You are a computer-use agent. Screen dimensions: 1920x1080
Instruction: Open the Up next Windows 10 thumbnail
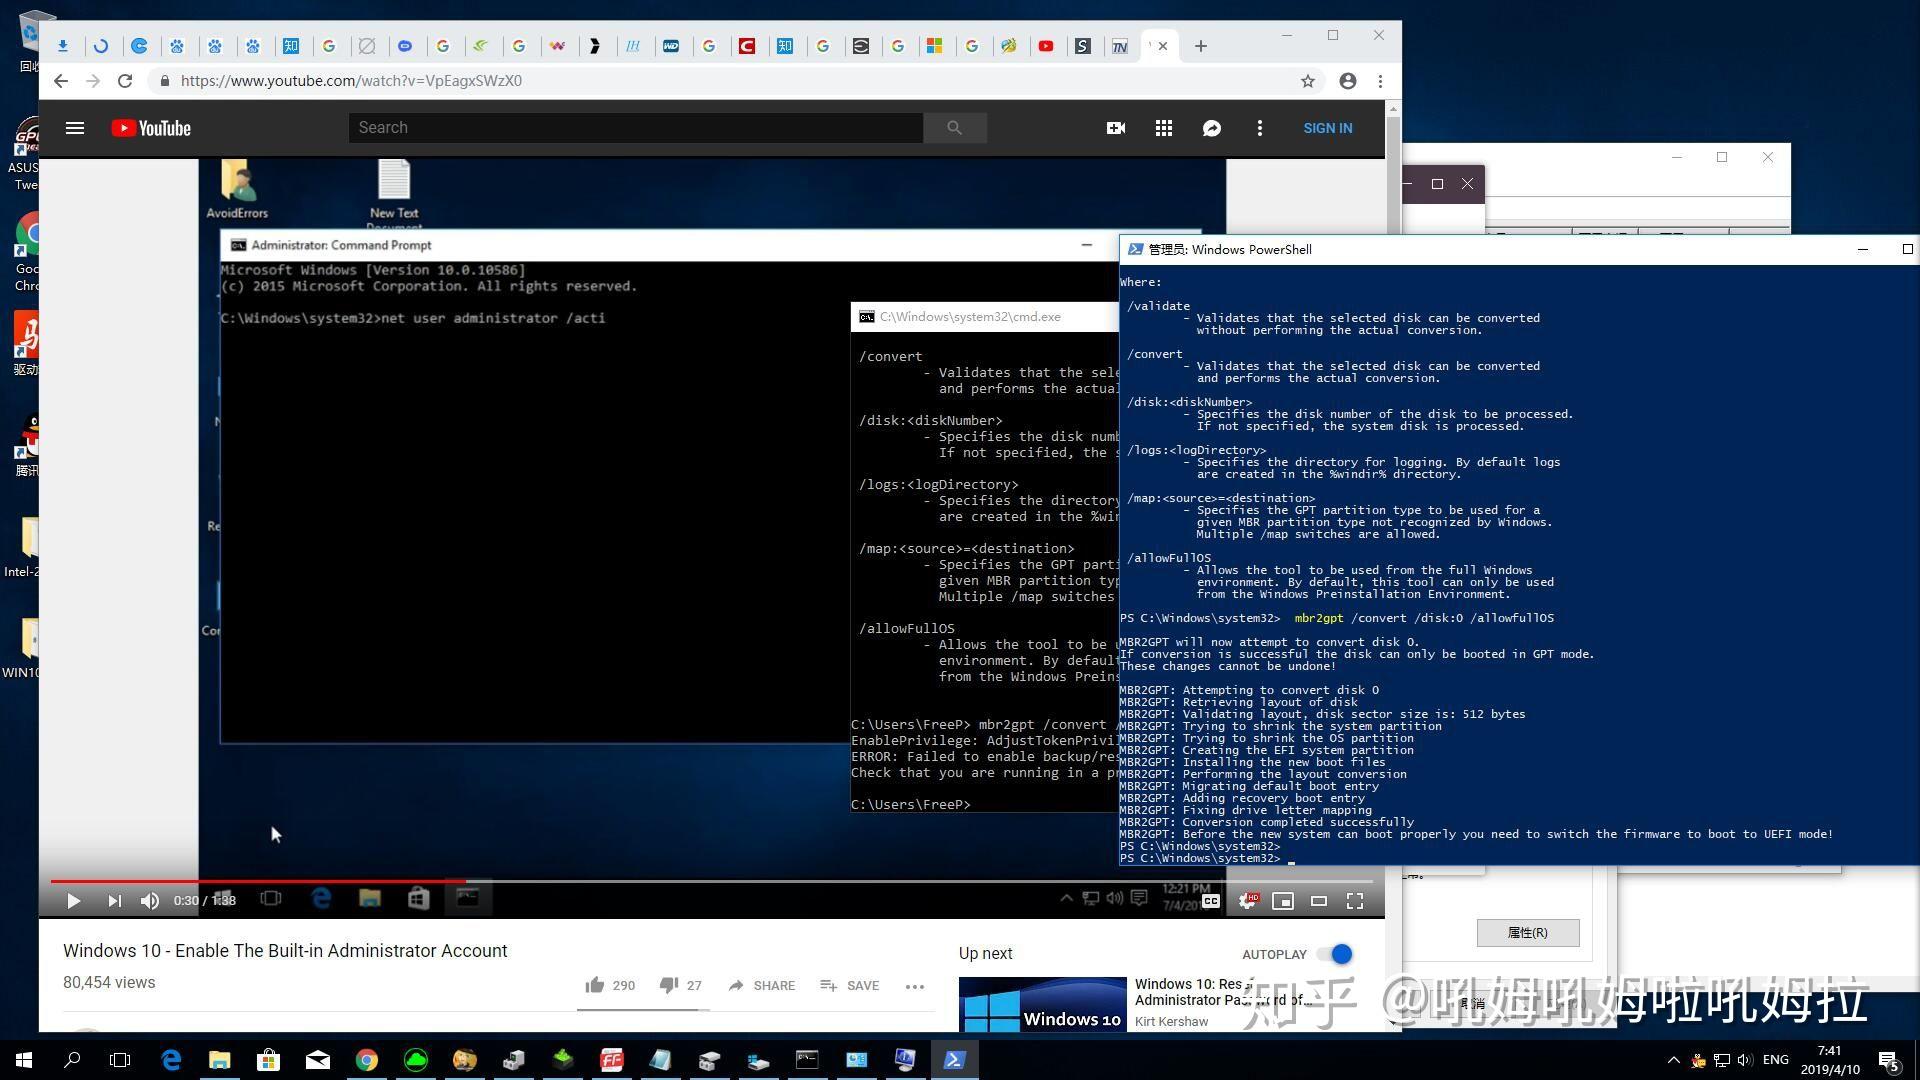pos(1042,1004)
